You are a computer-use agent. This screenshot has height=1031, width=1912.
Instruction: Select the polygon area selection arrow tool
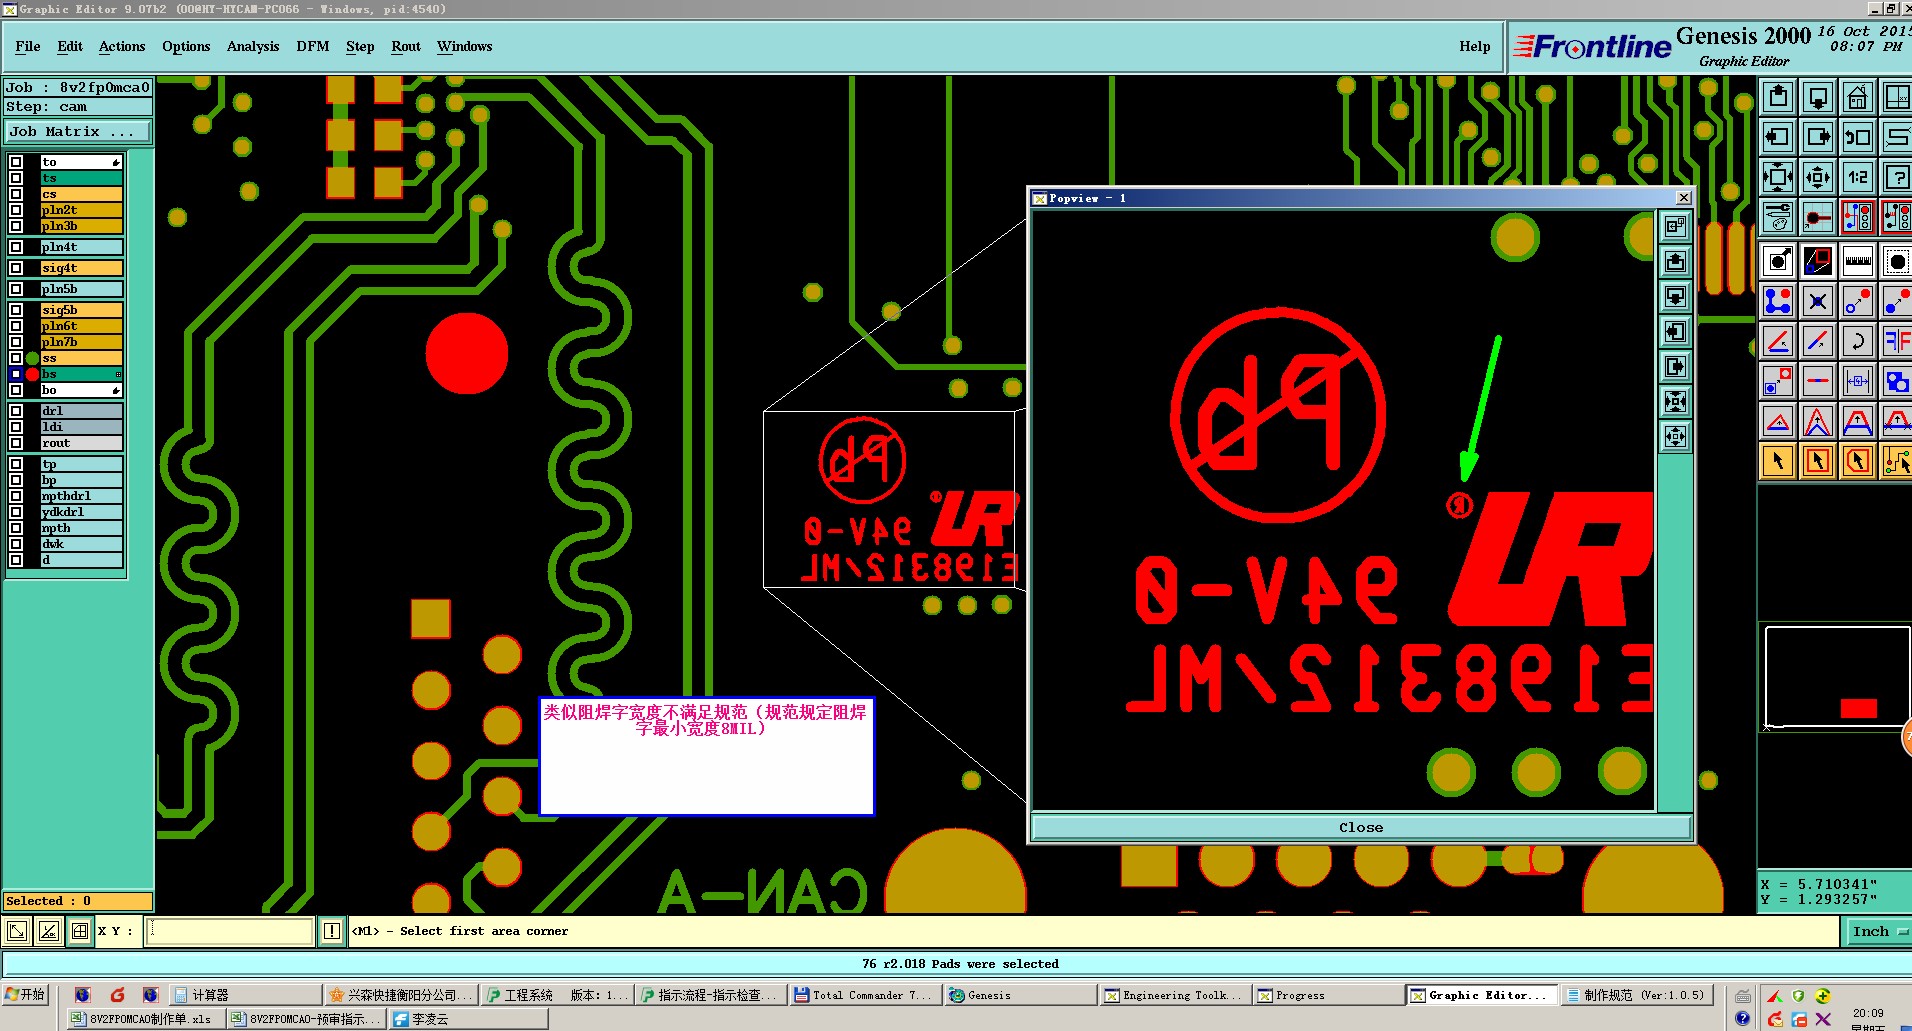pyautogui.click(x=1858, y=461)
